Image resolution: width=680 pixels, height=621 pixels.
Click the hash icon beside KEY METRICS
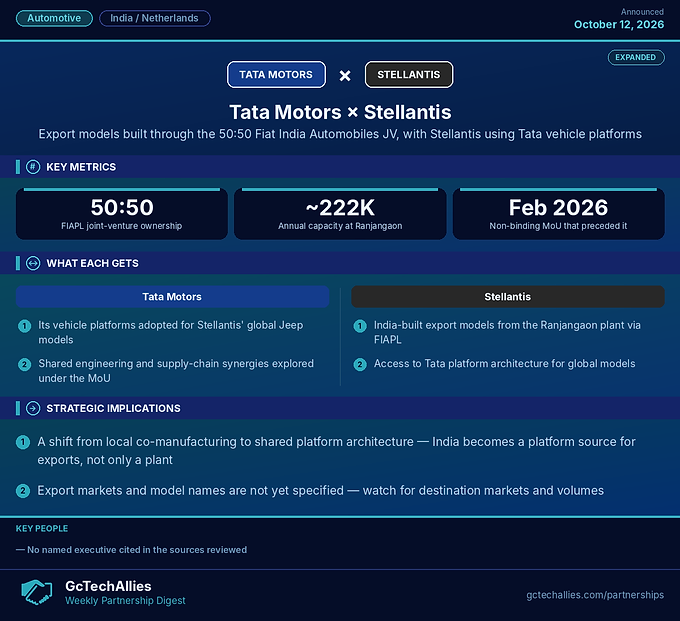[x=33, y=167]
